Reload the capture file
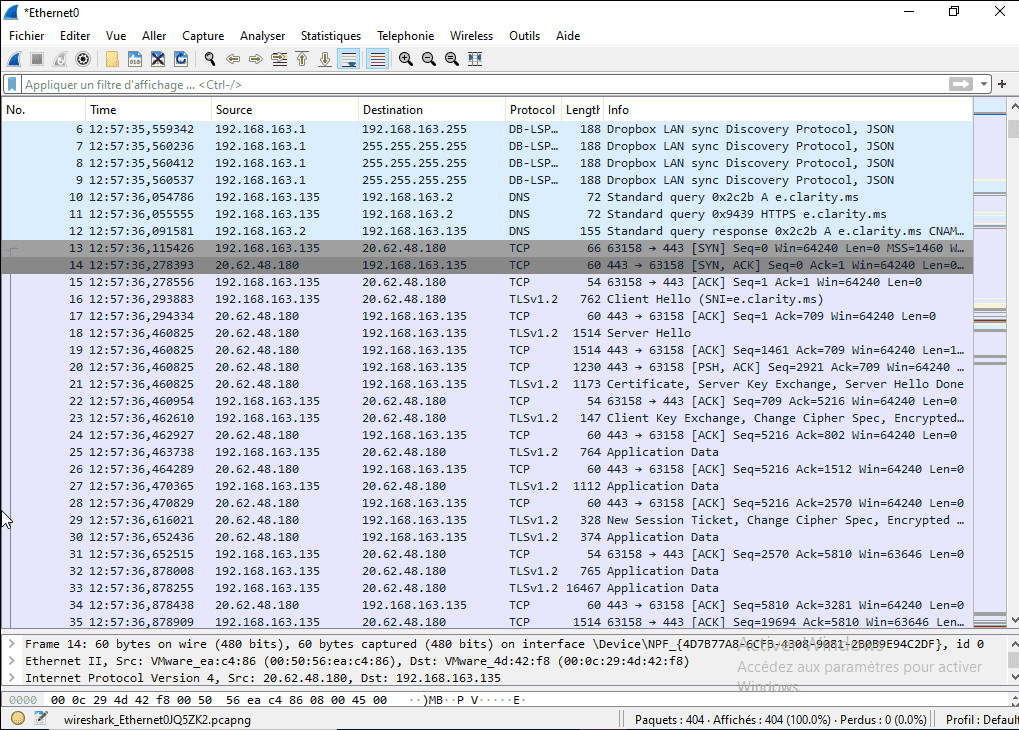 (181, 59)
